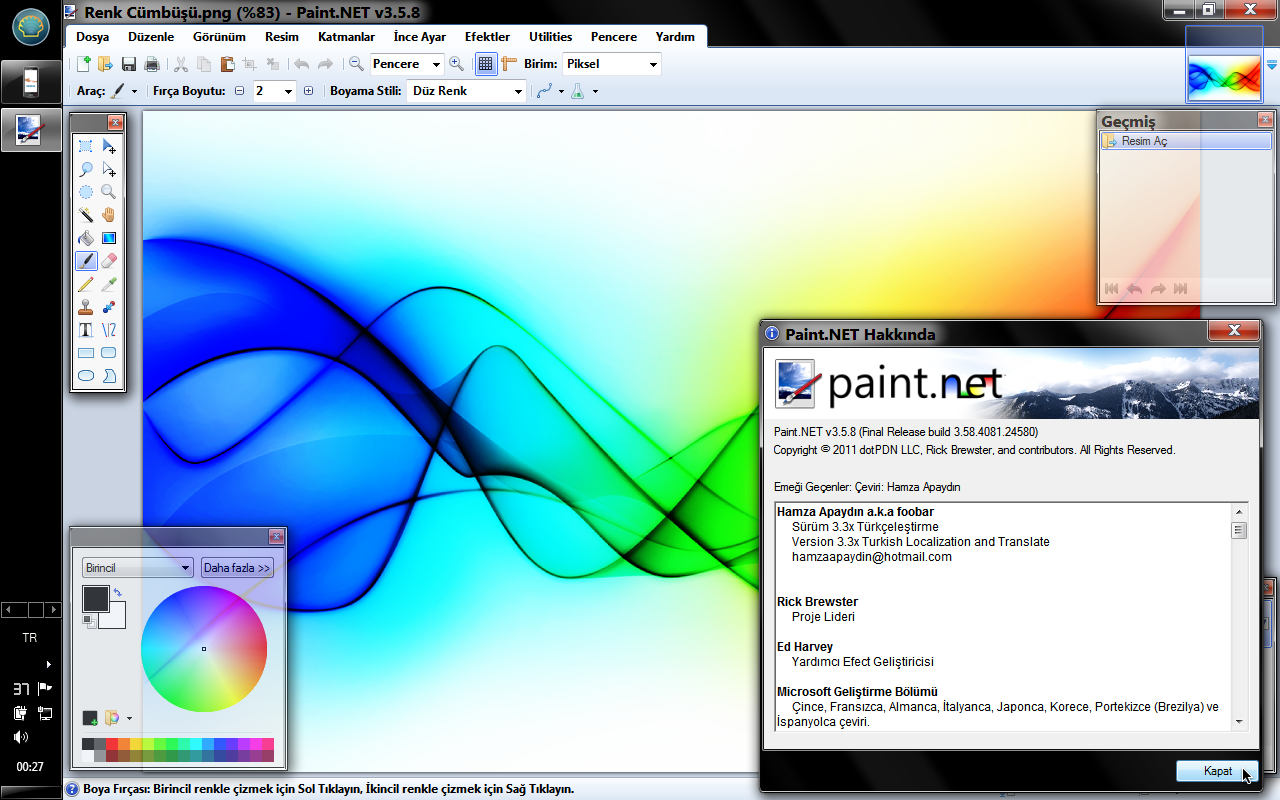Image resolution: width=1280 pixels, height=800 pixels.
Task: Click the New image toolbar icon
Action: tap(84, 64)
